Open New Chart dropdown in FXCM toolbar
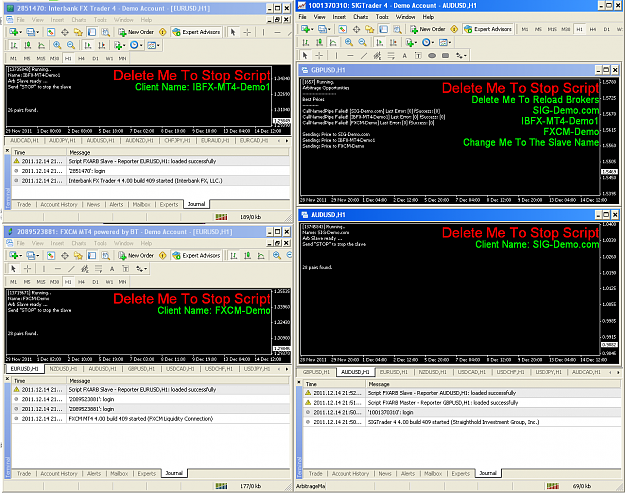The height and width of the screenshot is (493, 625). [16, 255]
